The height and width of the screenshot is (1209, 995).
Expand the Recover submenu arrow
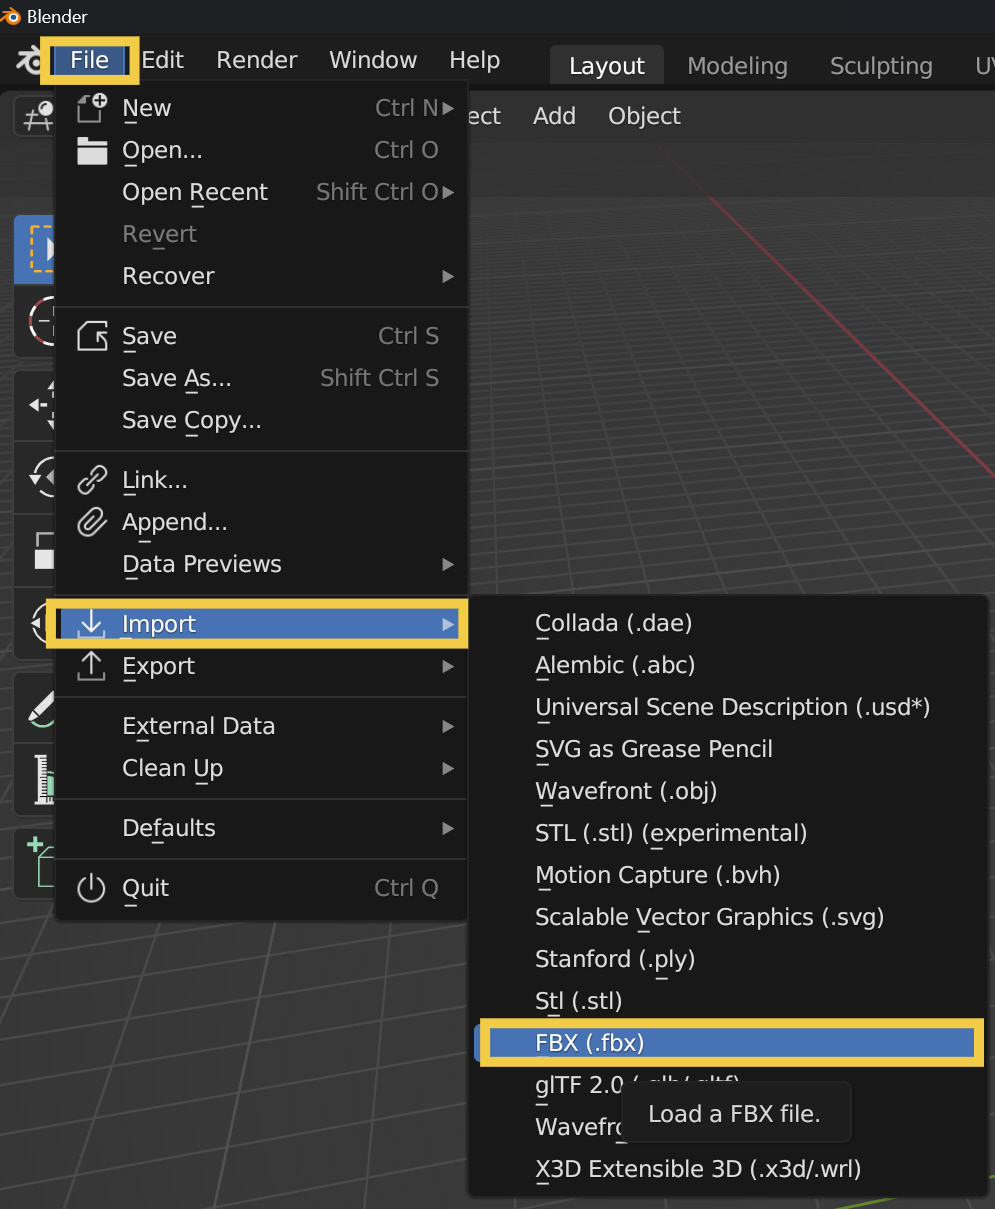[x=448, y=276]
